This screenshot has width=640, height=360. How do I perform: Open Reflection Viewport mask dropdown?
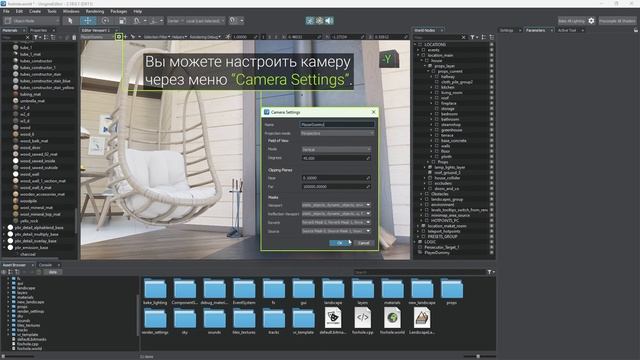pyautogui.click(x=336, y=213)
